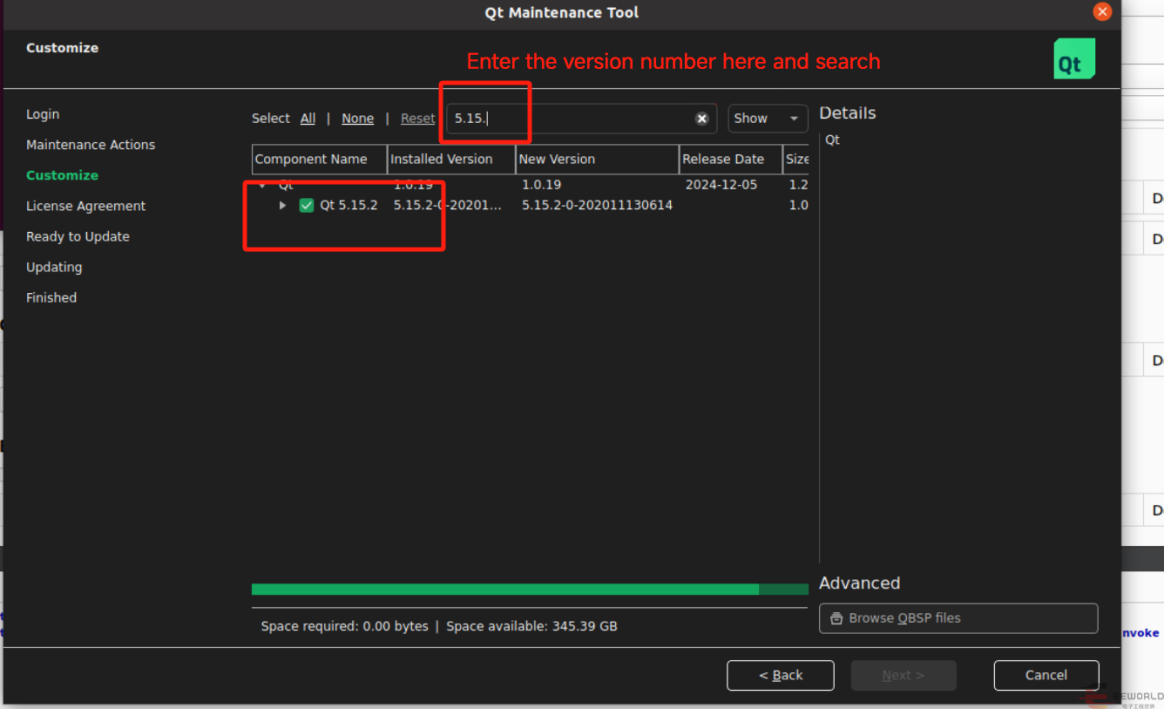Click the Select None link
This screenshot has width=1164, height=709.
(x=357, y=119)
